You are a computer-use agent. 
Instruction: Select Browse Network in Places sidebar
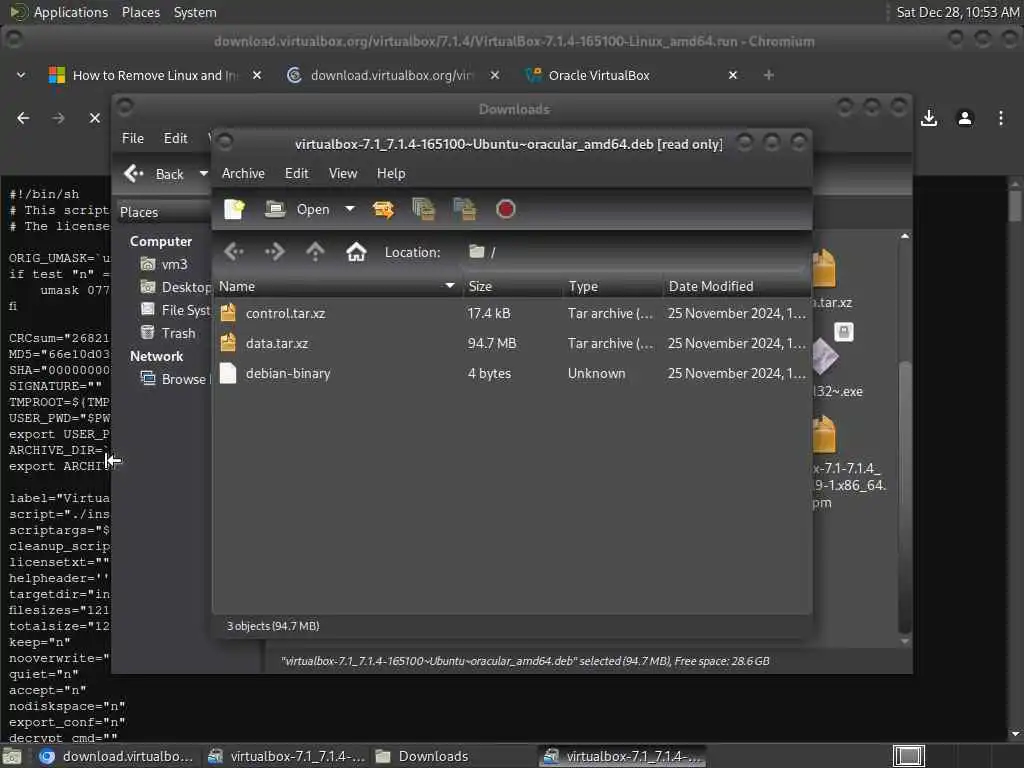tap(175, 379)
